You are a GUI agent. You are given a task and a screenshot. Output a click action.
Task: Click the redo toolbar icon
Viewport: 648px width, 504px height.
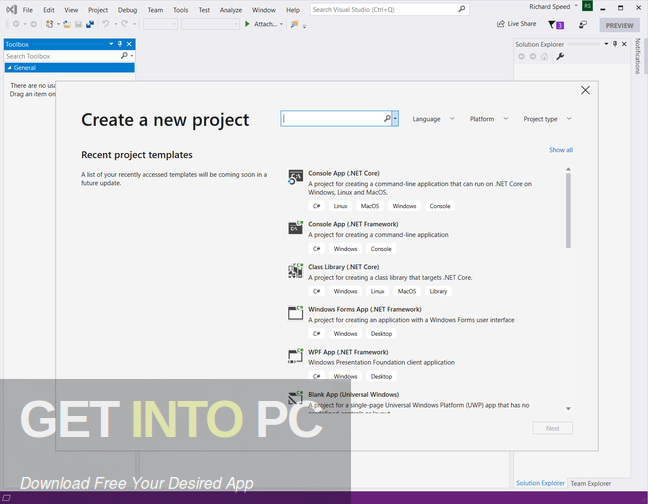(x=124, y=24)
